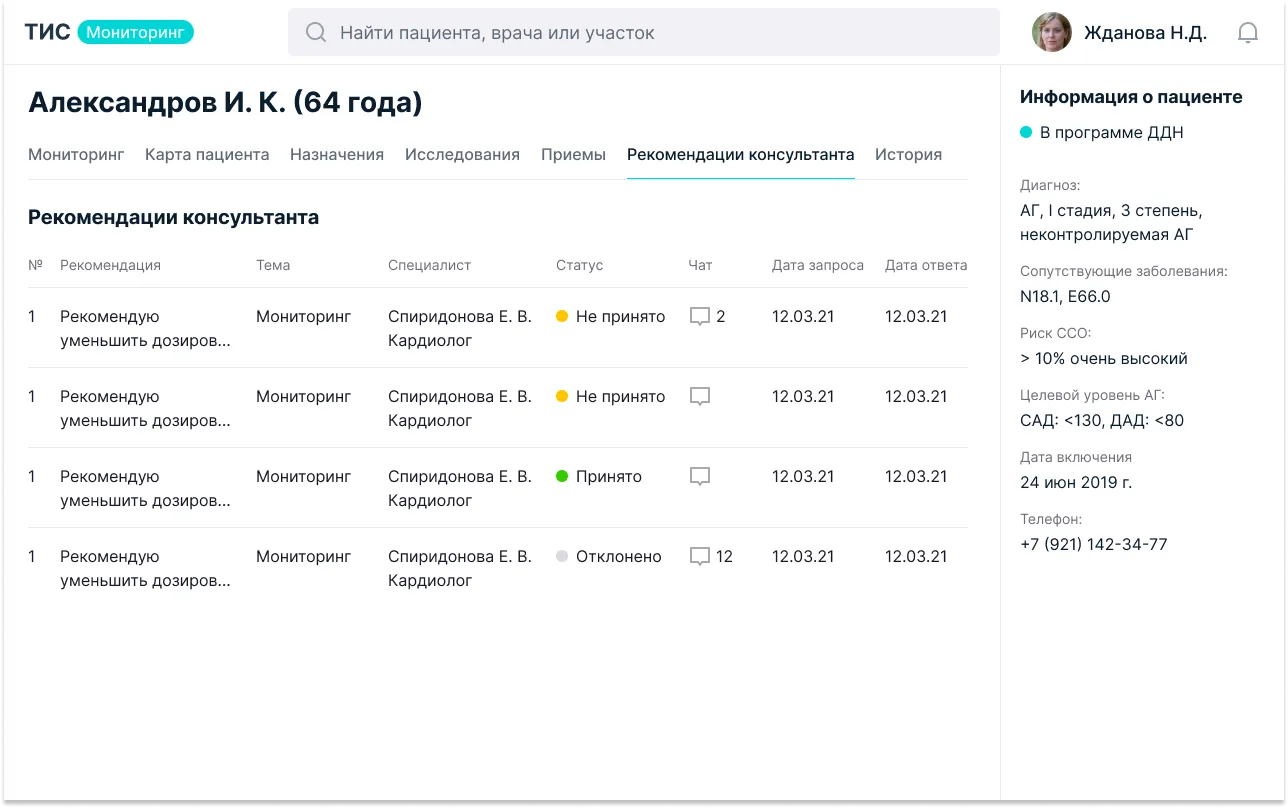Click the Отклонено status label
The height and width of the screenshot is (808, 1288).
click(x=619, y=557)
